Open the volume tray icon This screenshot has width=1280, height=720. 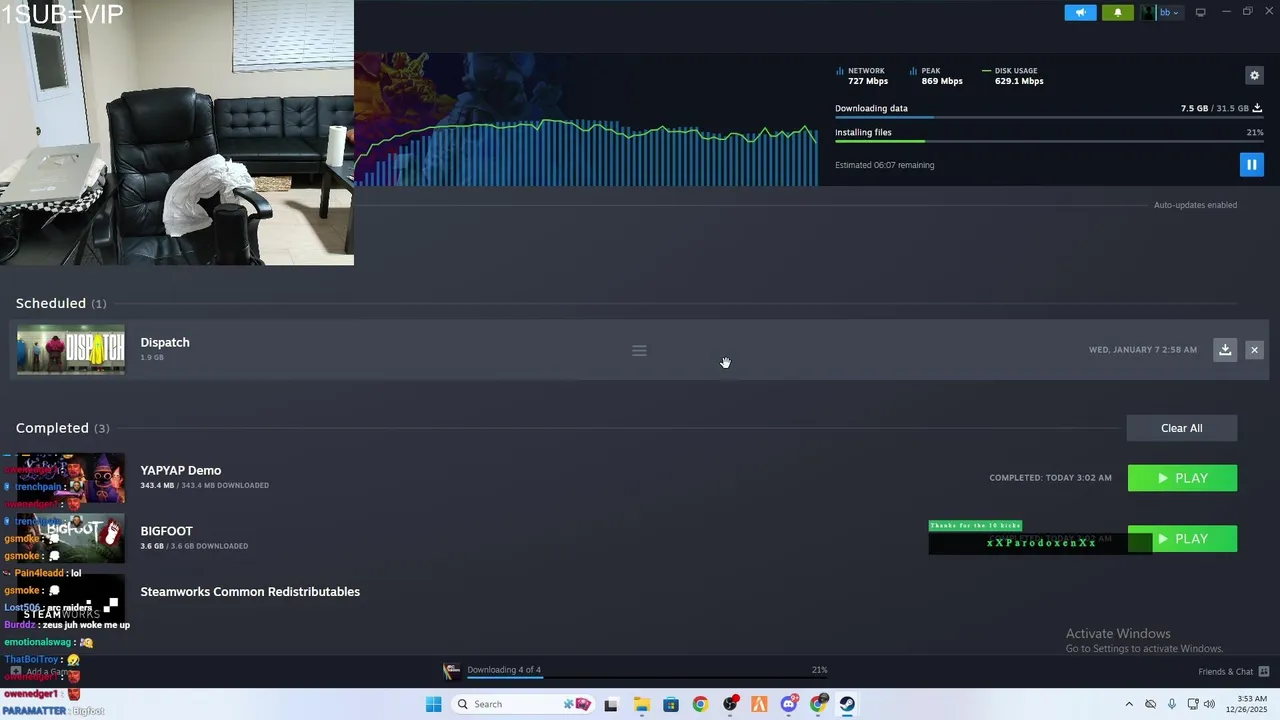pyautogui.click(x=1209, y=704)
